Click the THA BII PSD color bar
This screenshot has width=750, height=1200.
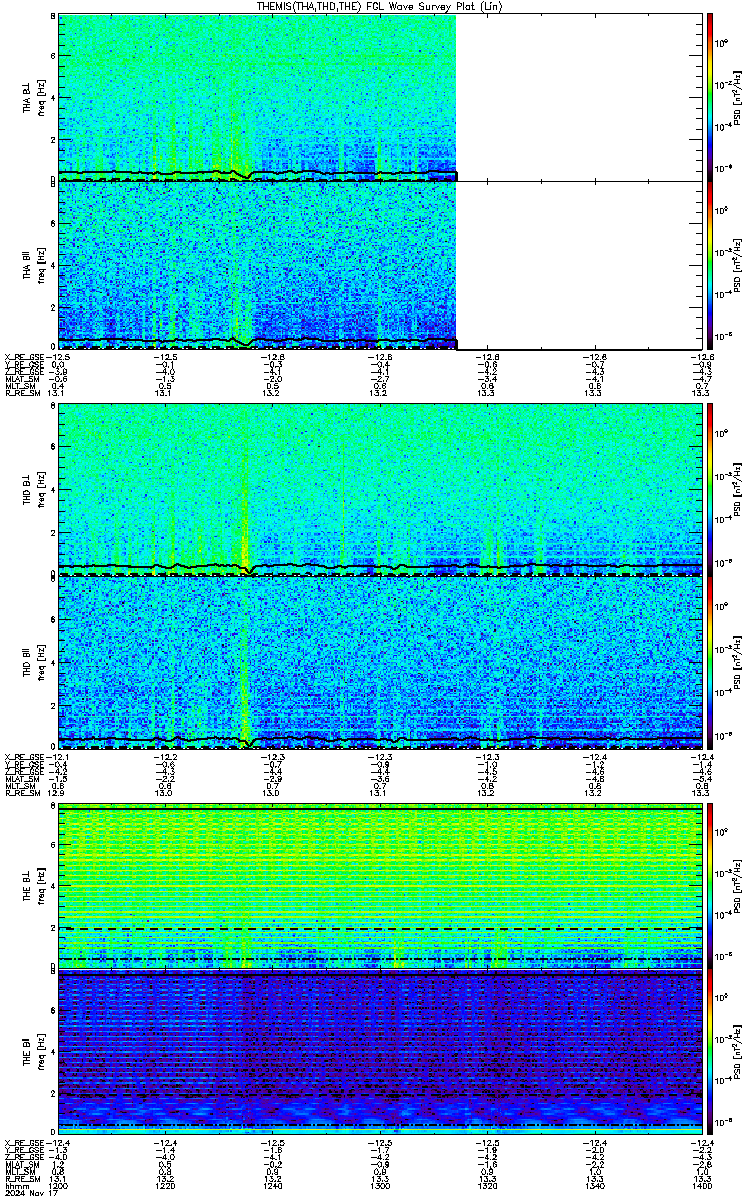click(x=709, y=265)
